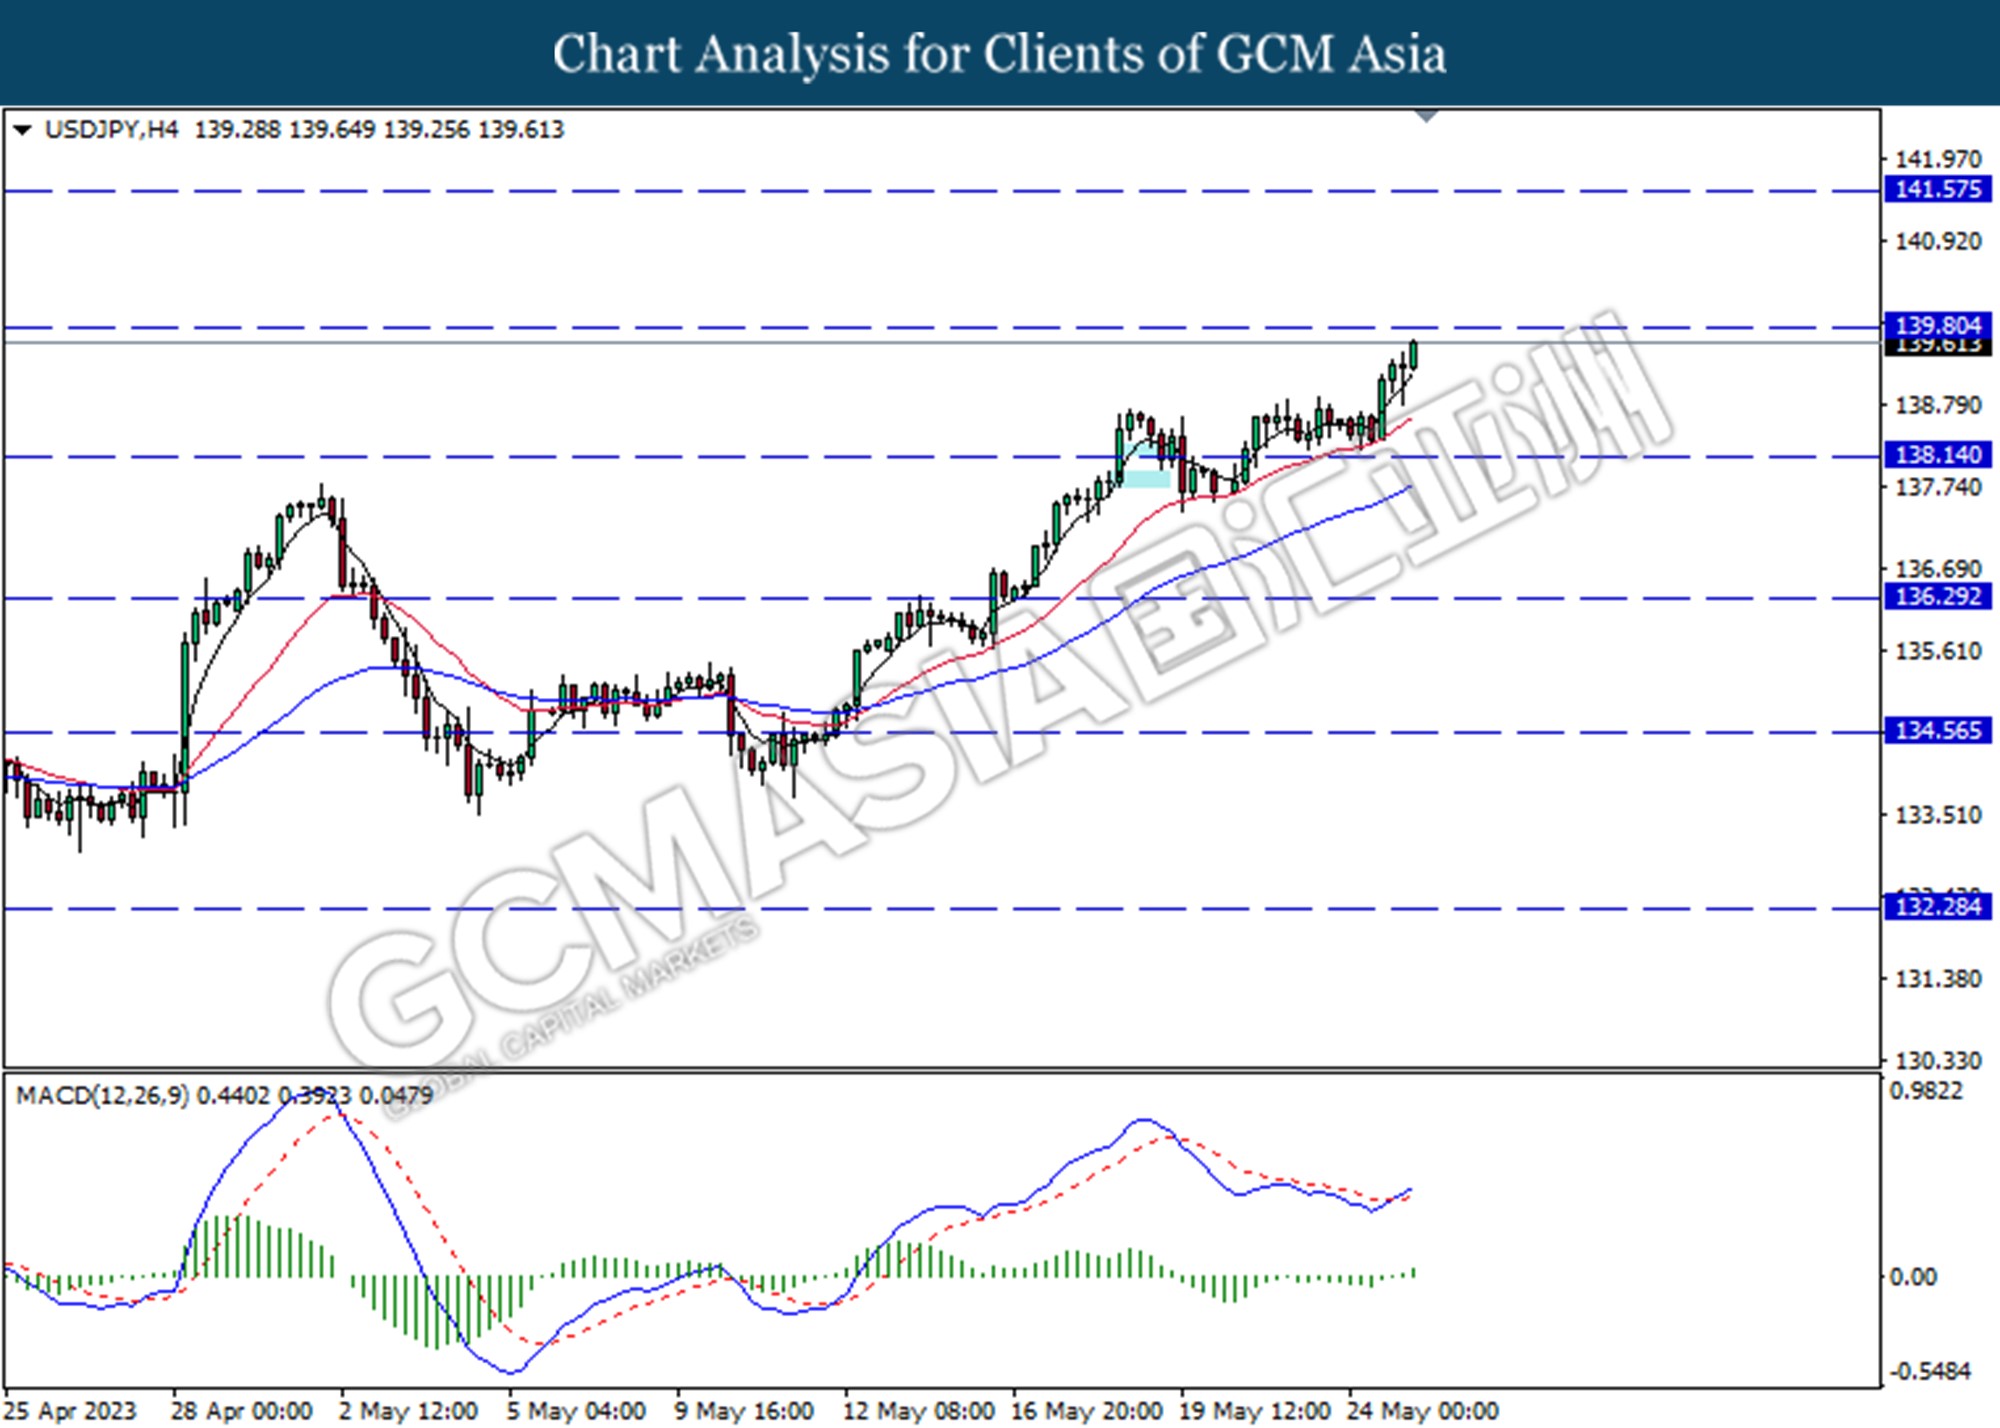The height and width of the screenshot is (1428, 2000).
Task: Click the 9 May 16:00 time label
Action: (743, 1411)
